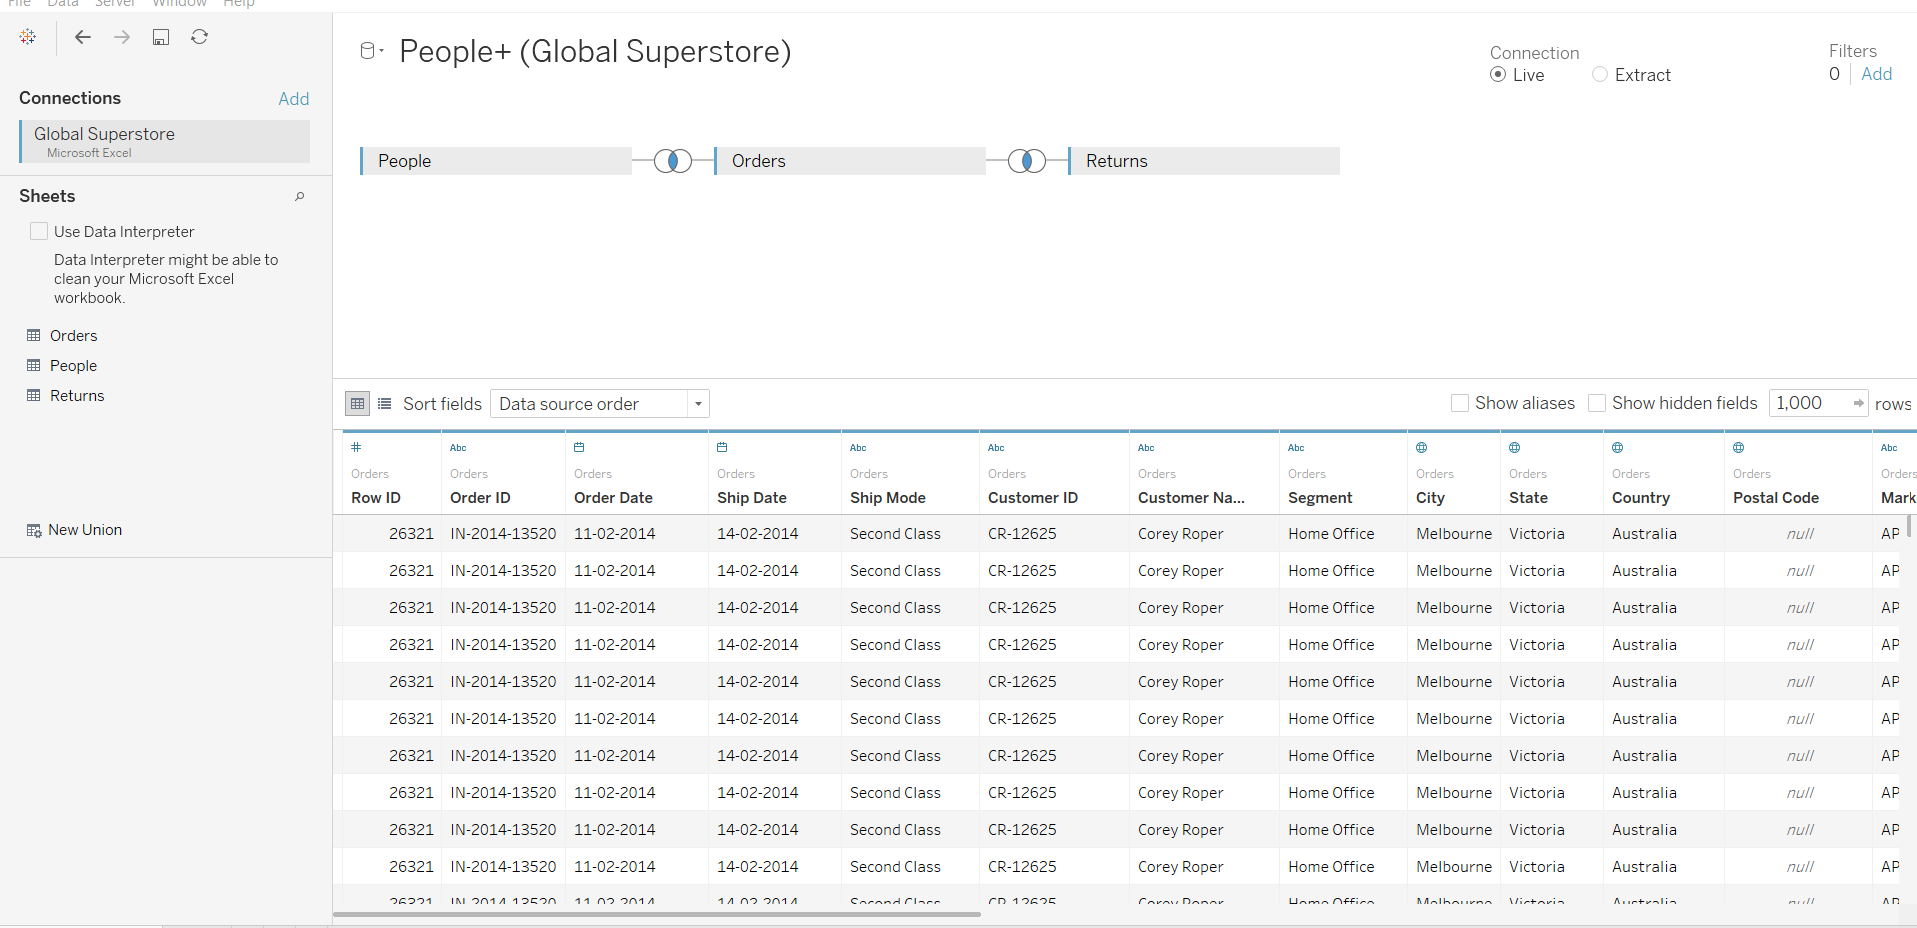
Task: Select the People sheet in the list
Action: (x=73, y=366)
